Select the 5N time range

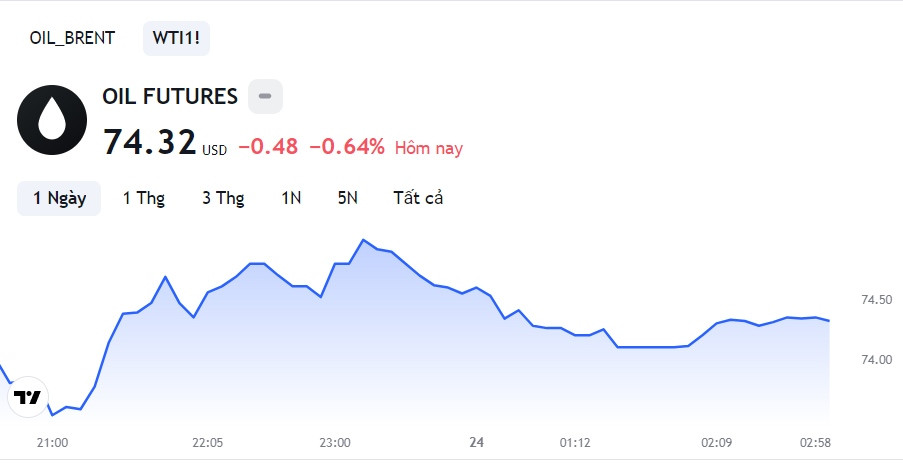(x=347, y=198)
